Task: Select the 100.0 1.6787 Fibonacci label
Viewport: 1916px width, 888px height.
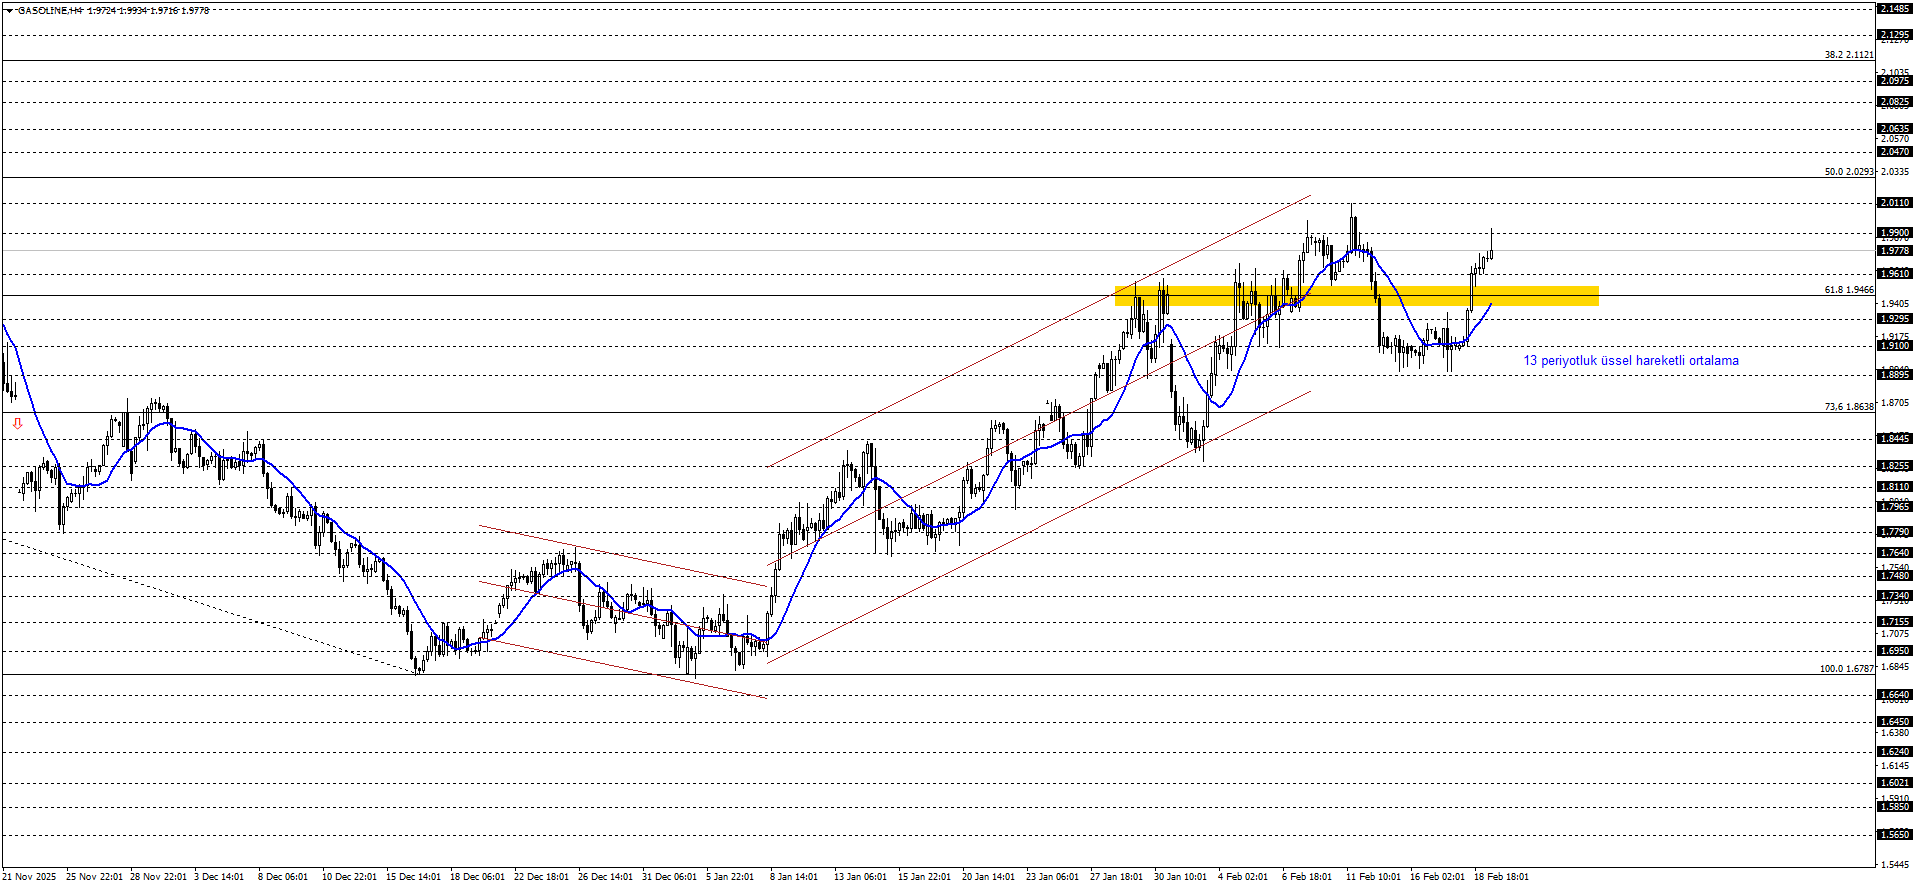Action: (x=1846, y=669)
